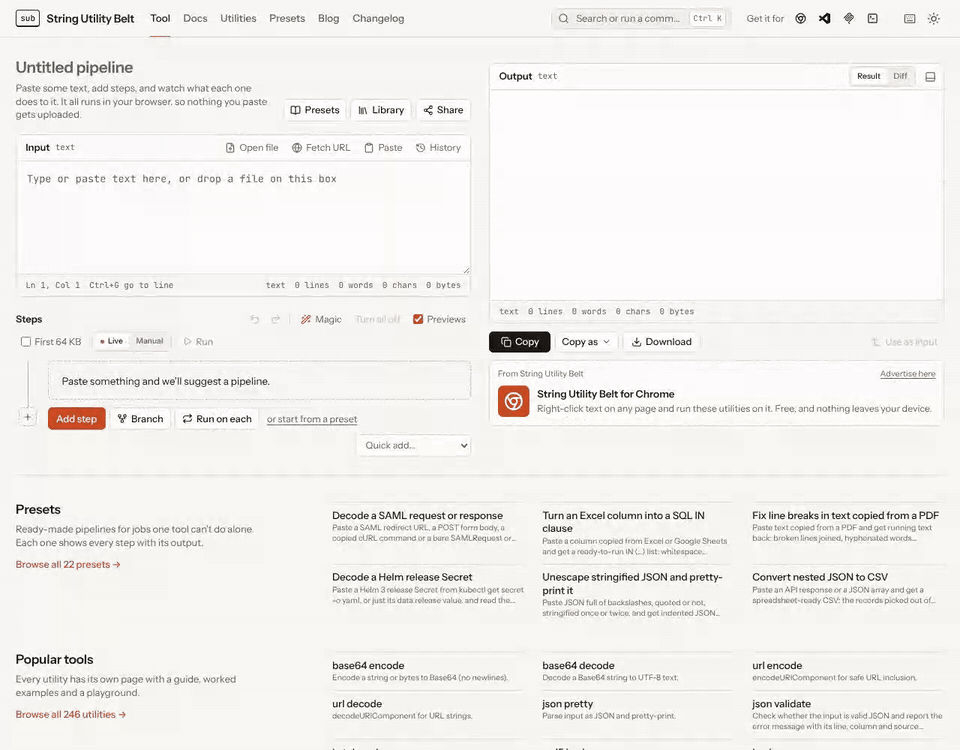The height and width of the screenshot is (750, 960).
Task: Open the Tool tab
Action: click(x=160, y=18)
